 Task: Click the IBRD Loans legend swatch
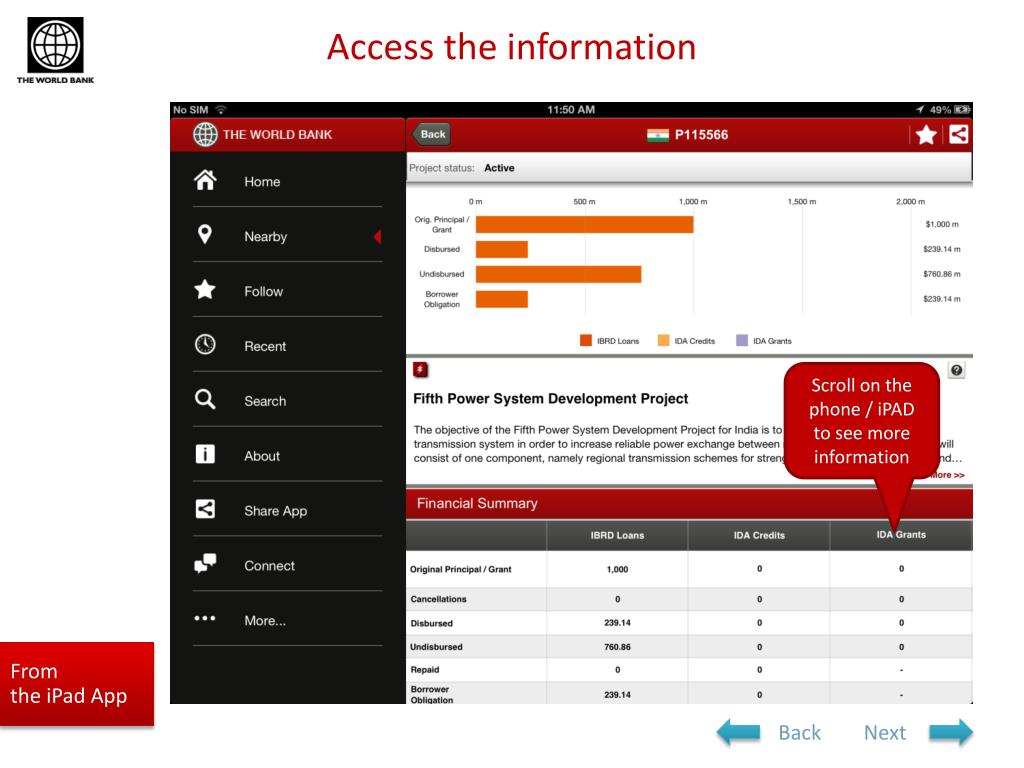[x=586, y=340]
